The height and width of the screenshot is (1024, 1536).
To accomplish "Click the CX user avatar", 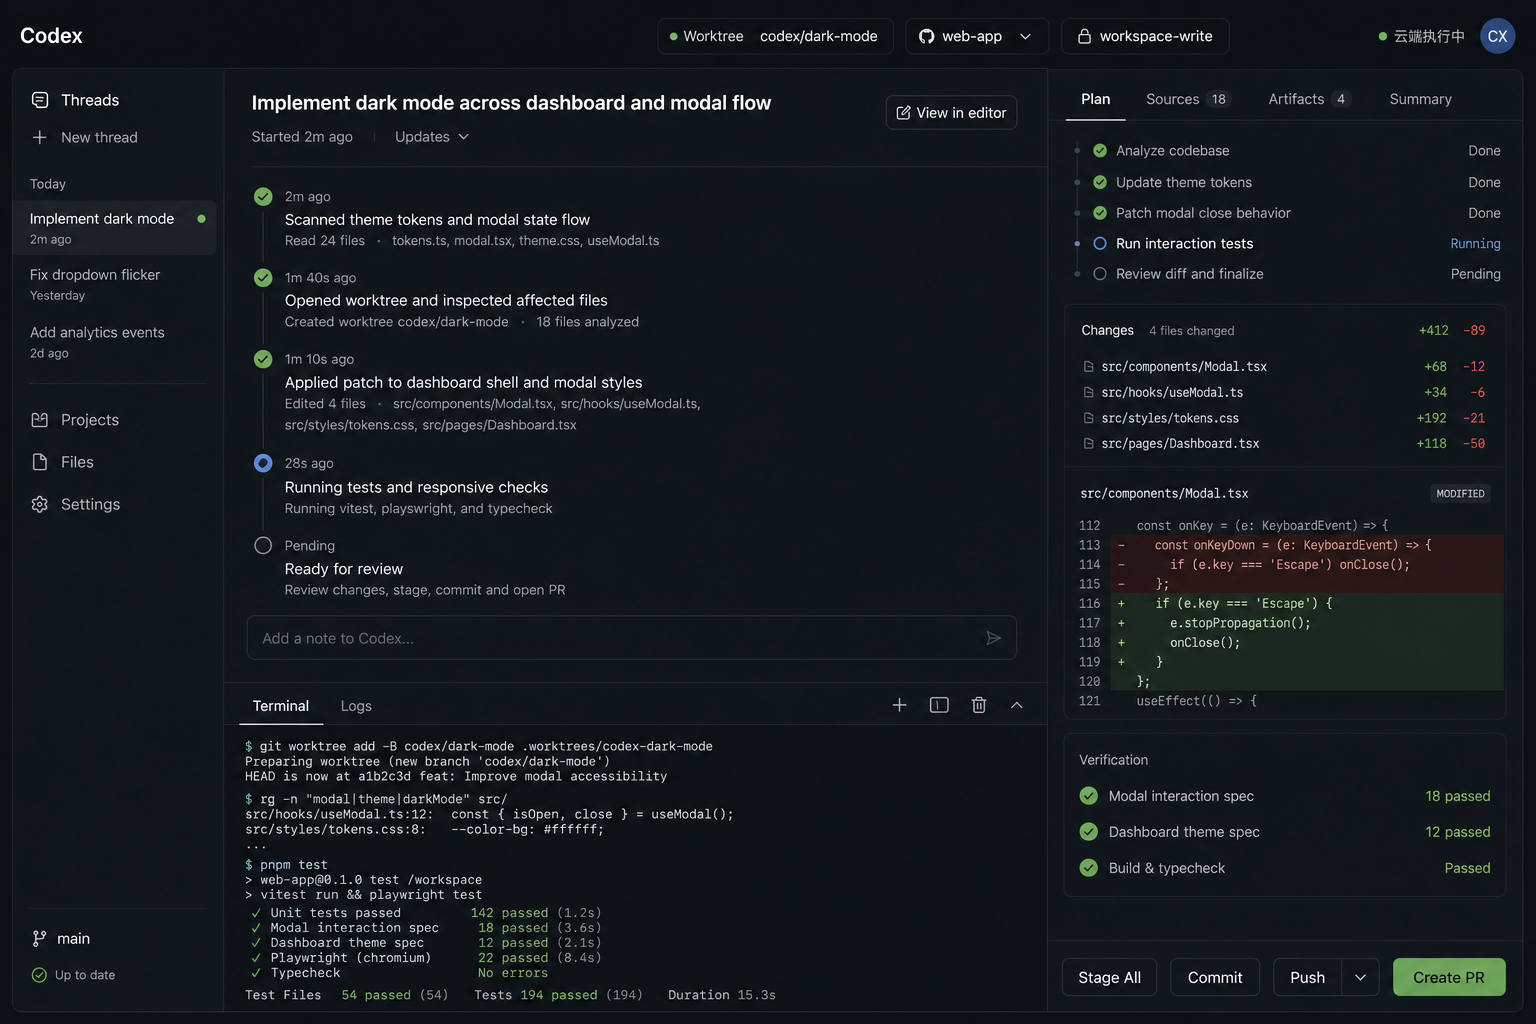I will [1497, 36].
